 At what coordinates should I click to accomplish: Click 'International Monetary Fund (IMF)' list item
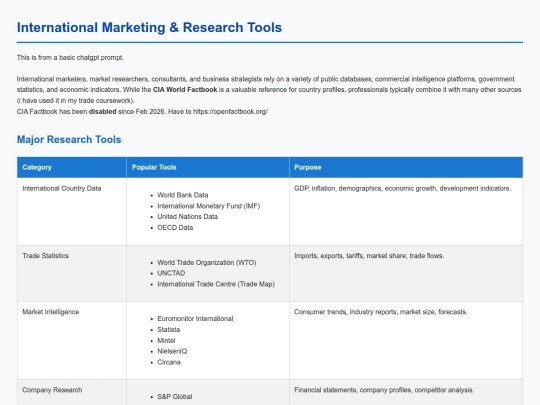[x=208, y=206]
